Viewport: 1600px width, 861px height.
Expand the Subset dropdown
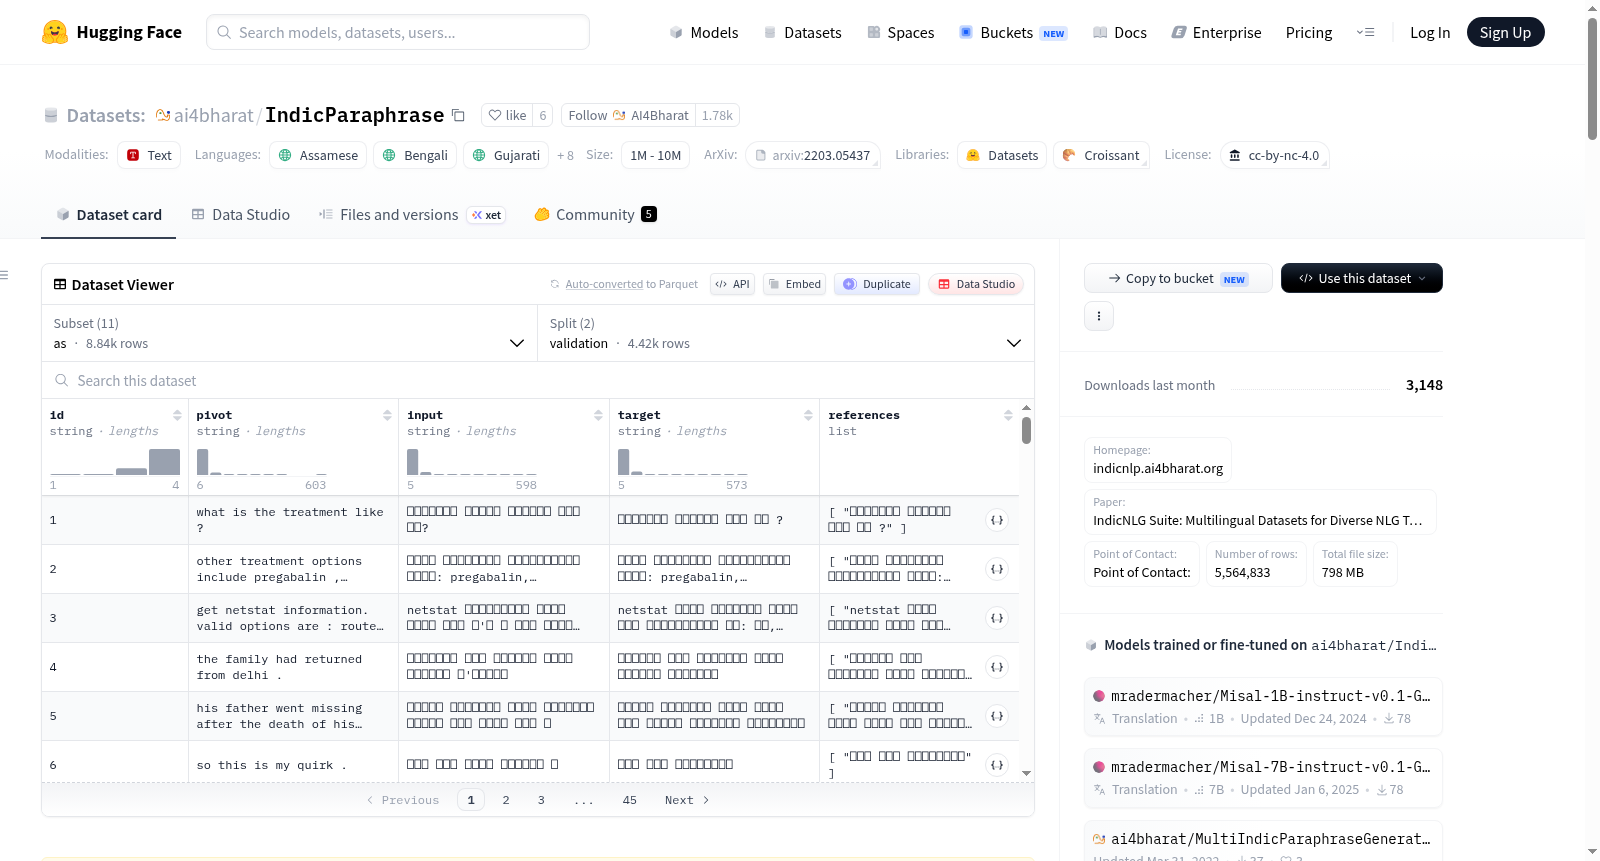[289, 333]
